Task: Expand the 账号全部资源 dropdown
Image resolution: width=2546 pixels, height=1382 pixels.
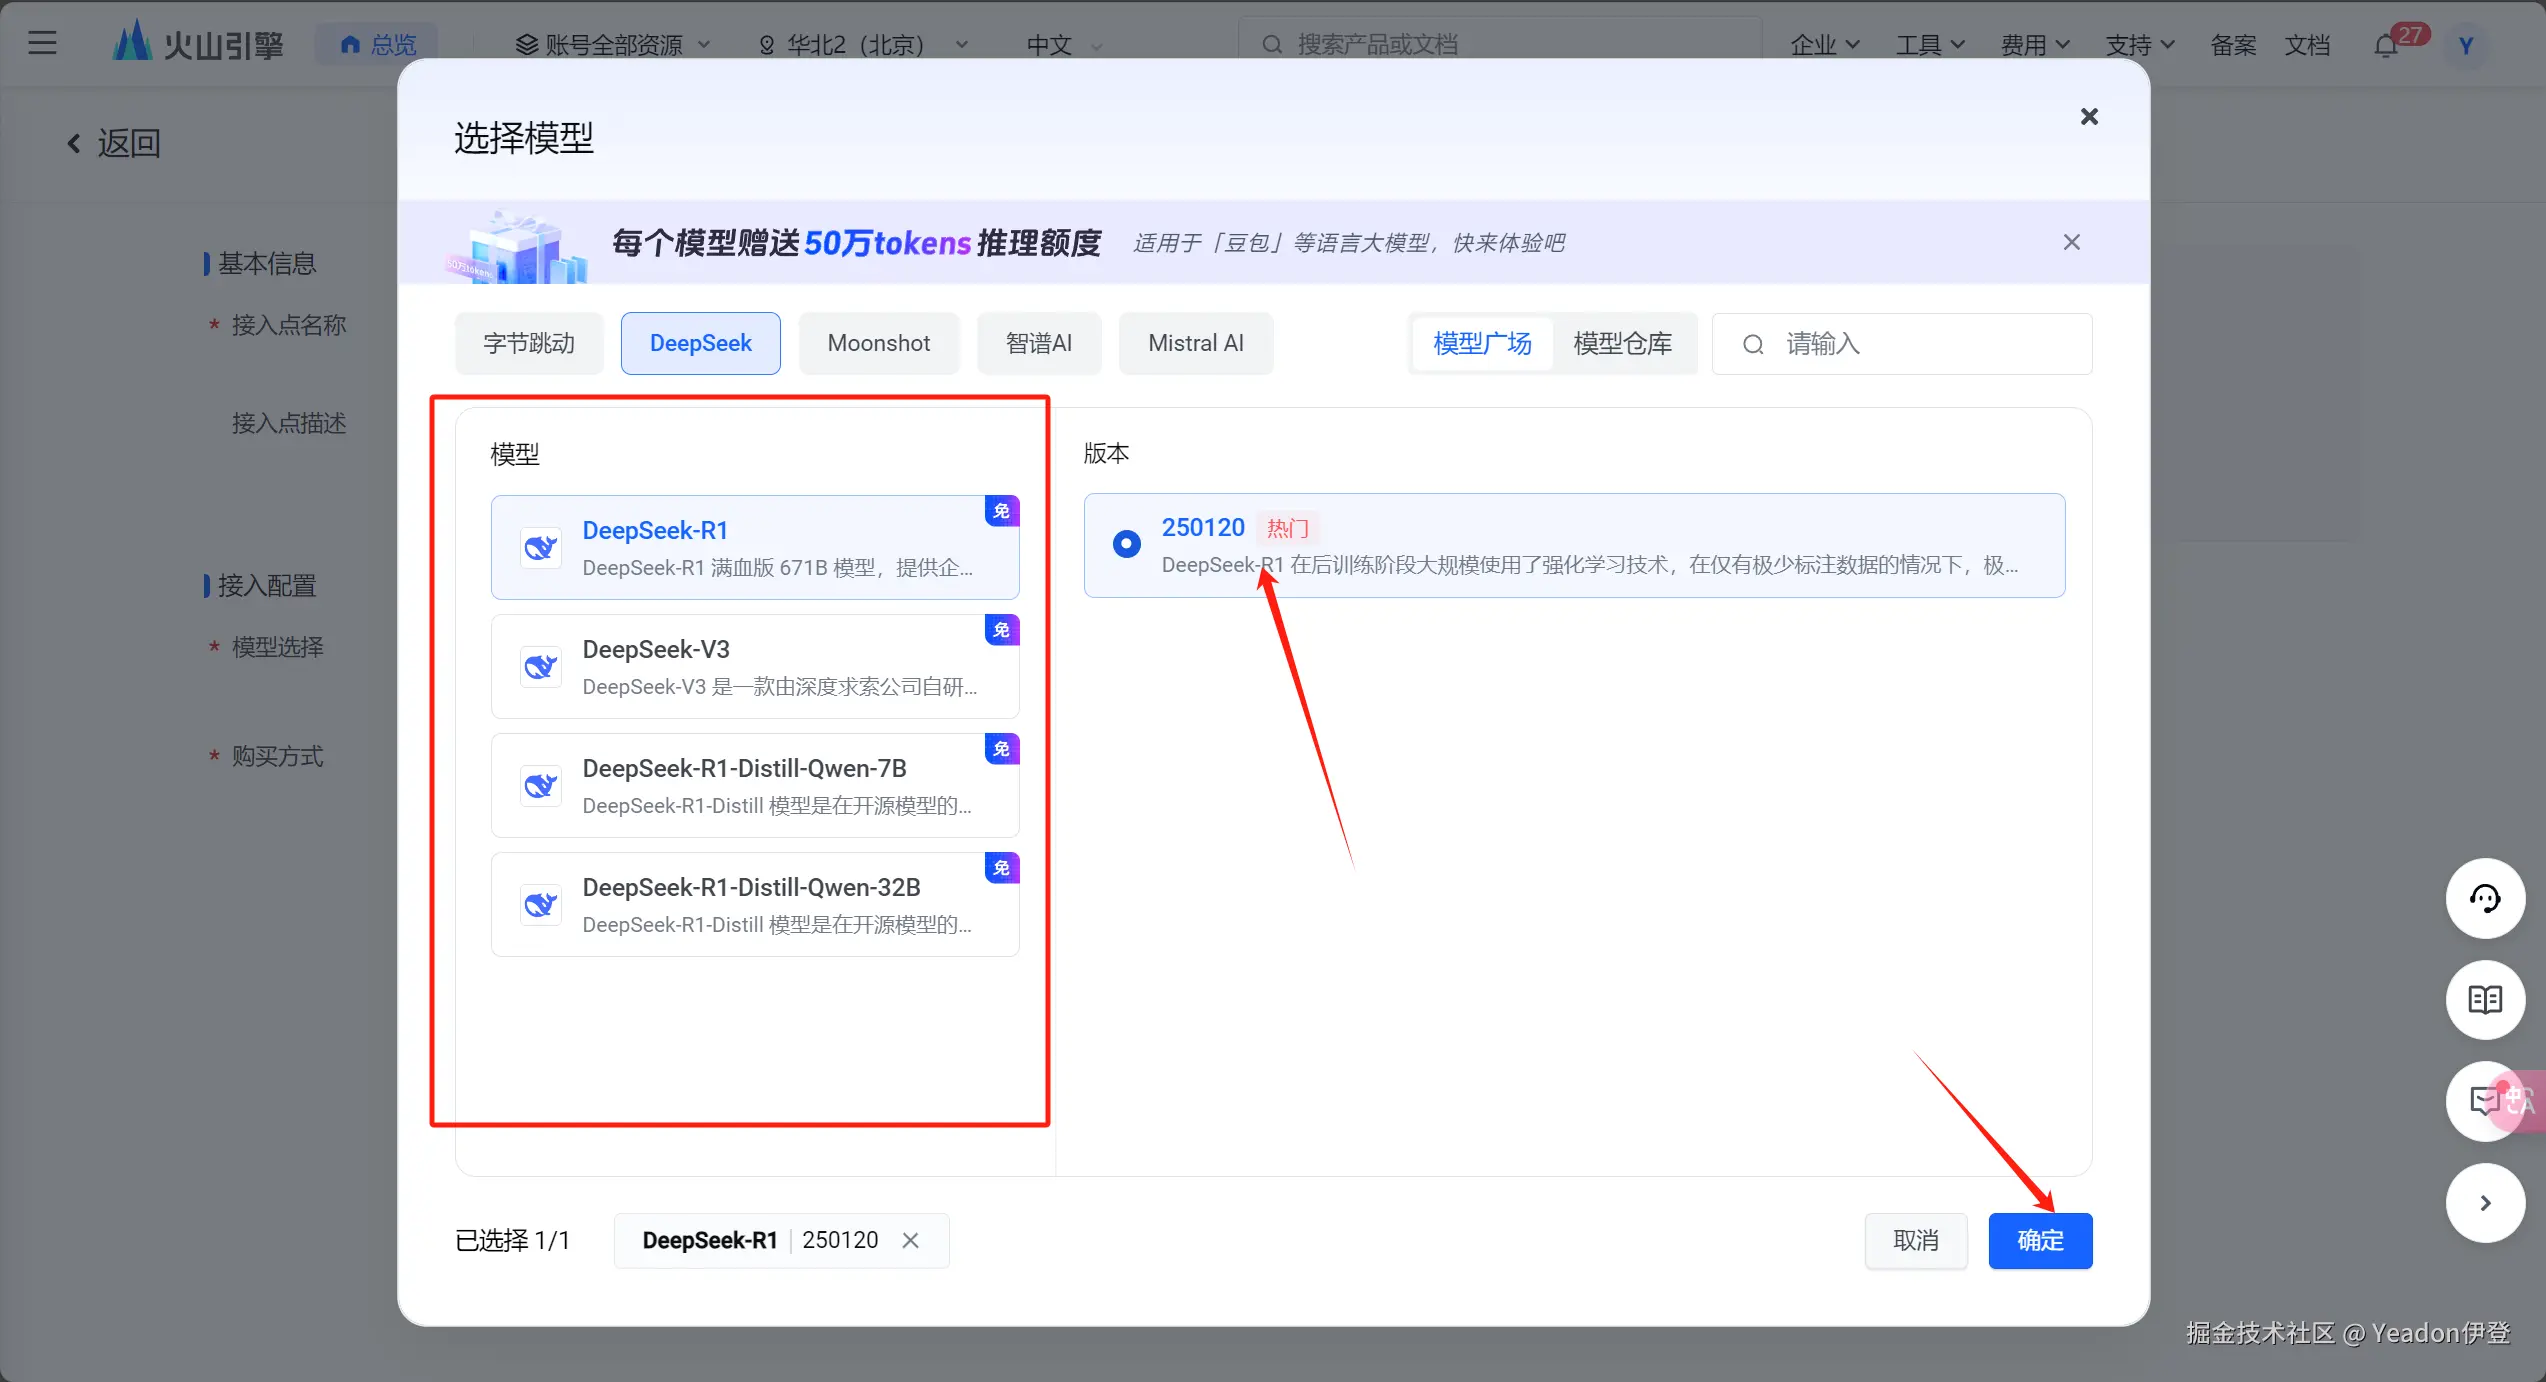Action: 612,45
